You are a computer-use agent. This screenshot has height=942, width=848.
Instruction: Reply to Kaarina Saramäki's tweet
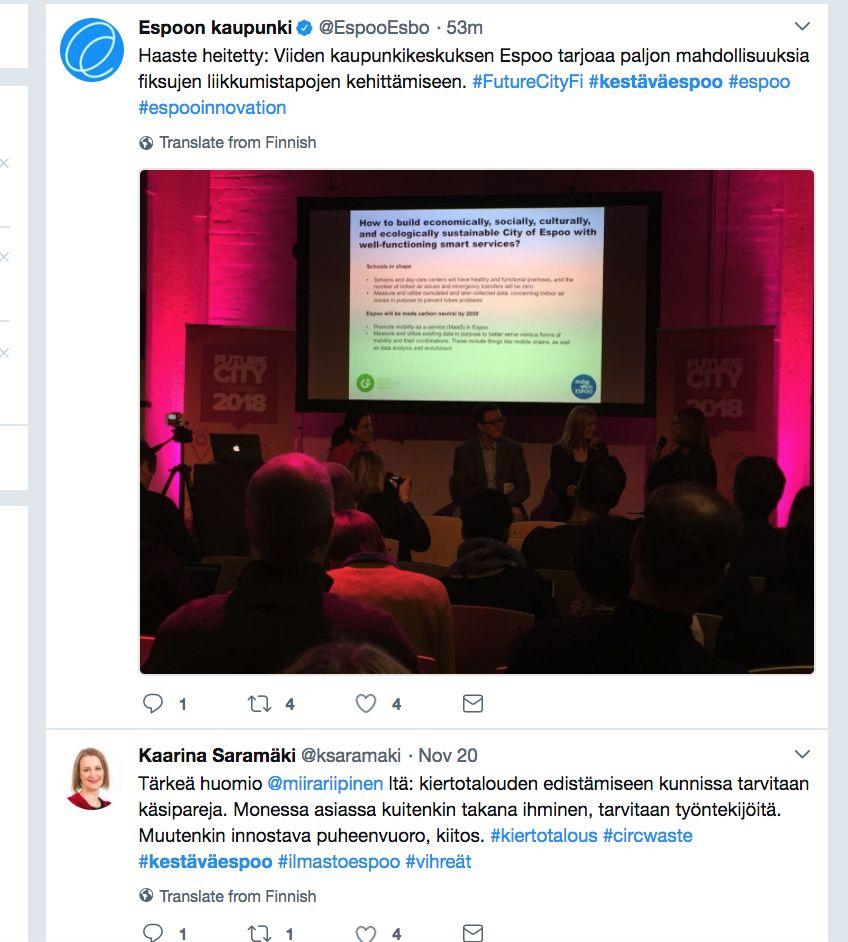click(x=153, y=933)
